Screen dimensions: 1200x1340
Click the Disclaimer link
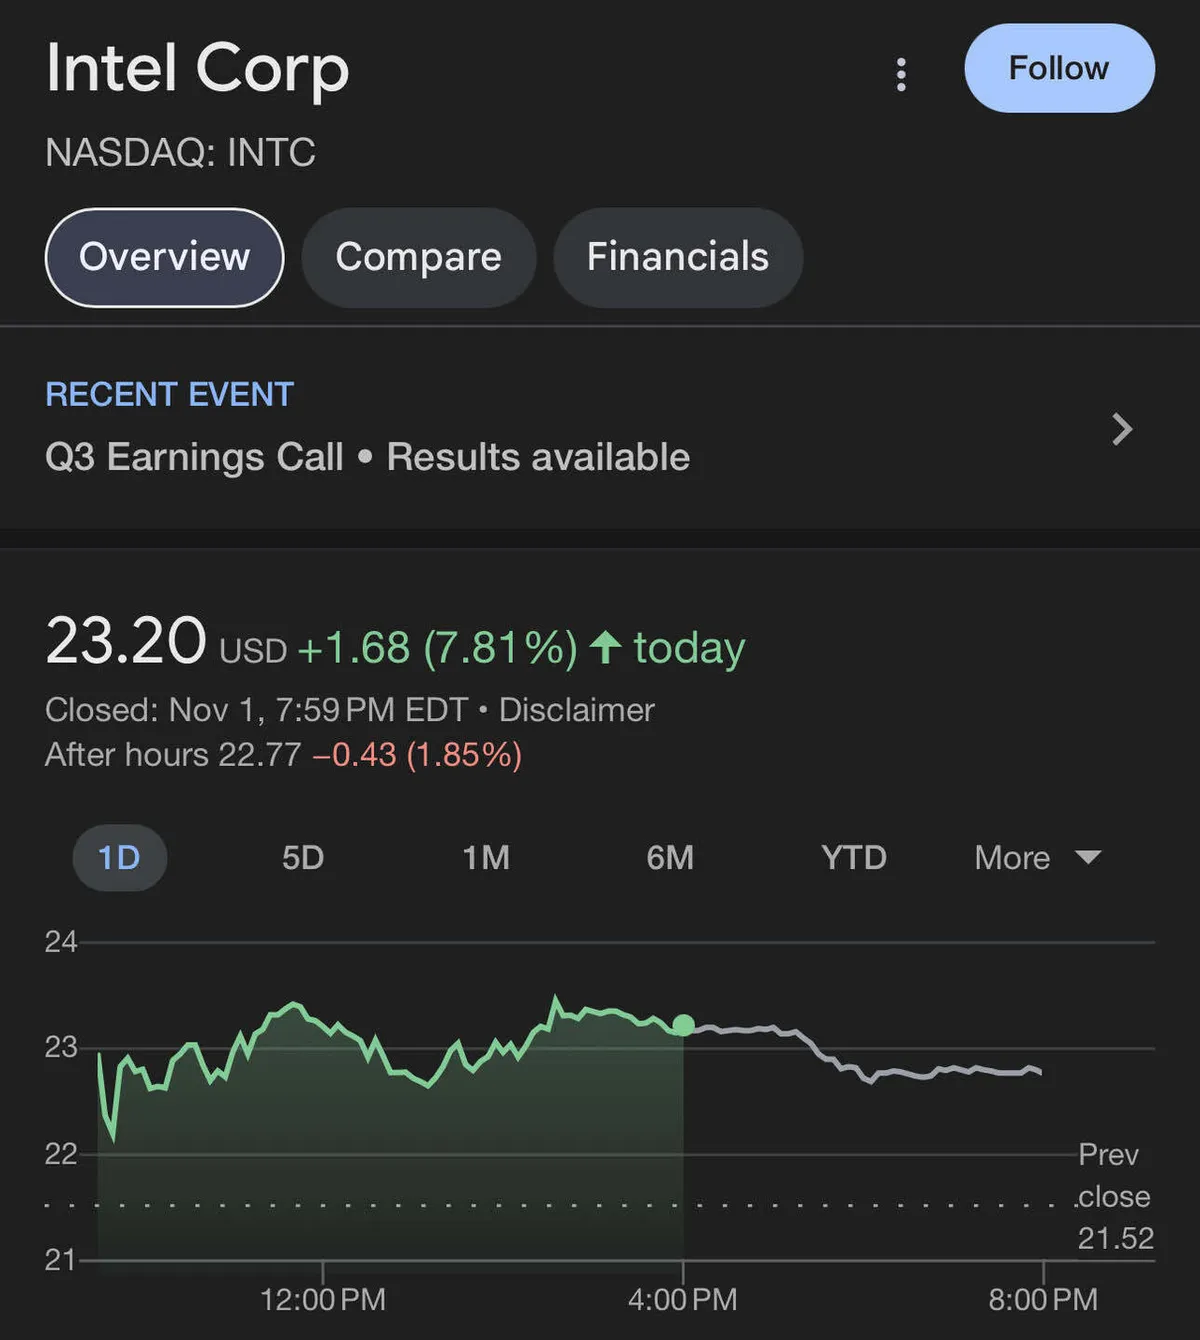576,710
